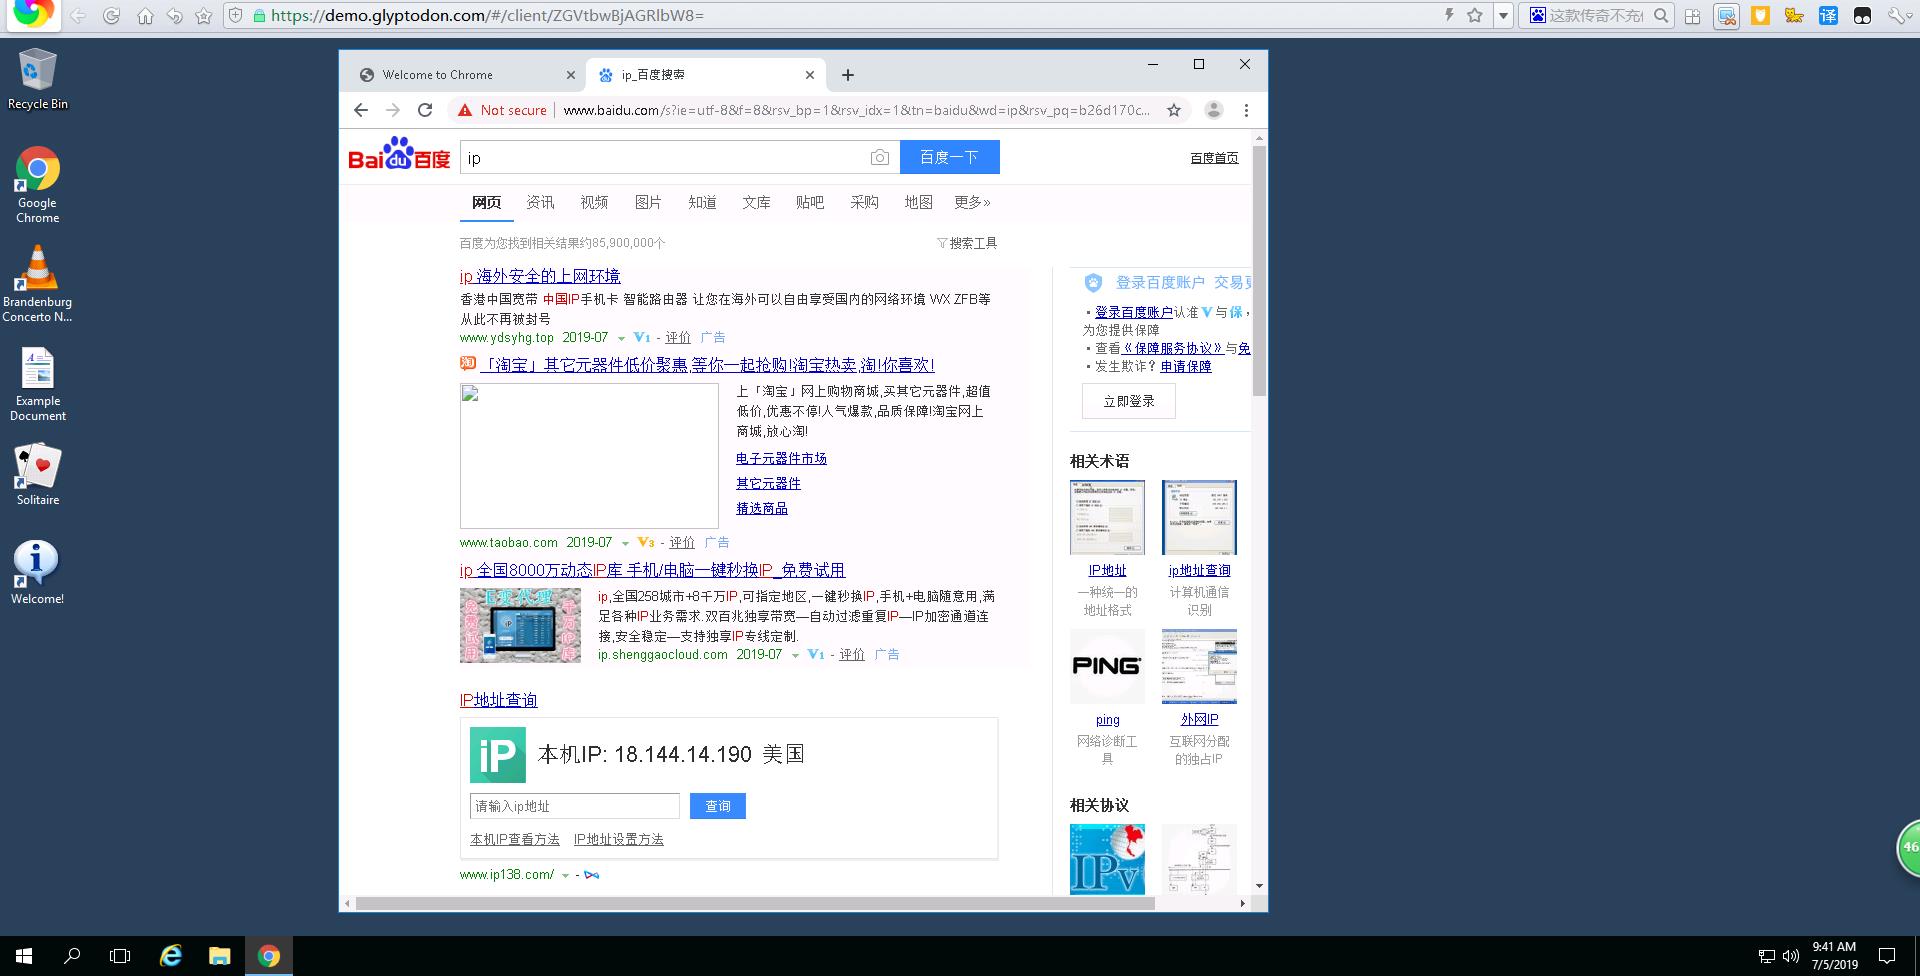This screenshot has height=976, width=1920.
Task: Open a new Chrome tab with plus button
Action: pyautogui.click(x=848, y=75)
